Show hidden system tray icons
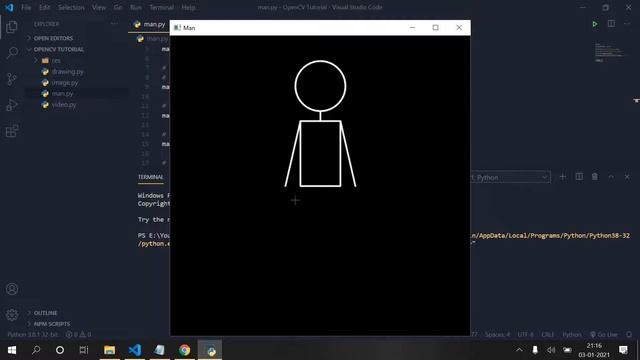 (519, 350)
